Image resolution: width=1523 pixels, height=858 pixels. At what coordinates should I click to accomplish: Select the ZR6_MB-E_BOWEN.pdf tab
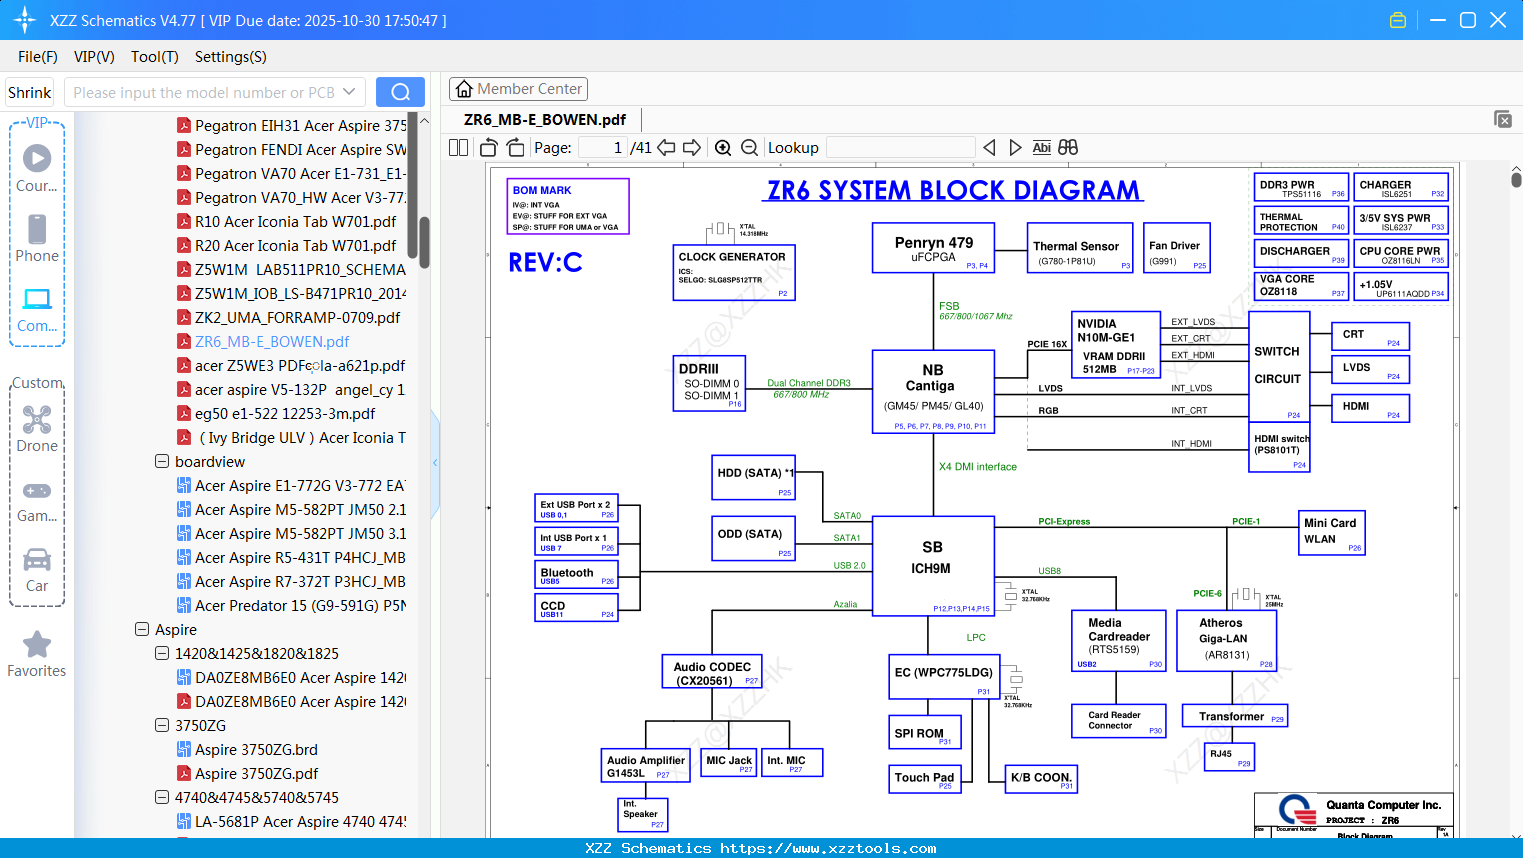coord(545,120)
